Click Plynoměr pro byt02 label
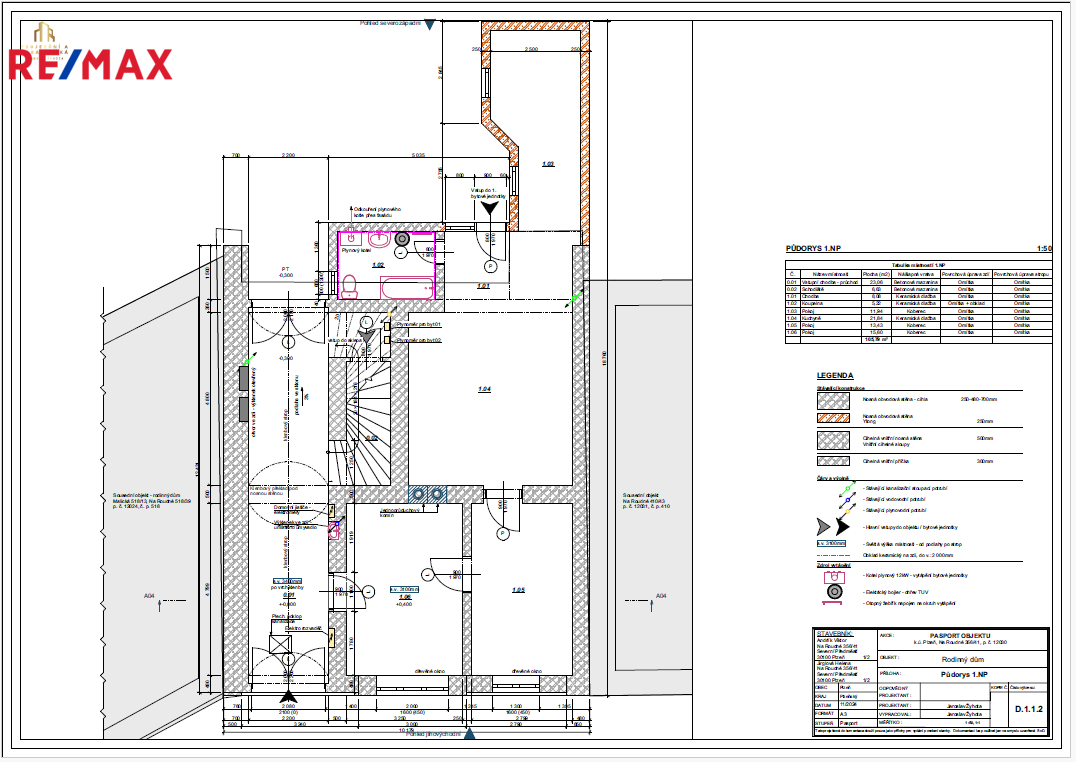The image size is (1076, 762). coord(418,340)
